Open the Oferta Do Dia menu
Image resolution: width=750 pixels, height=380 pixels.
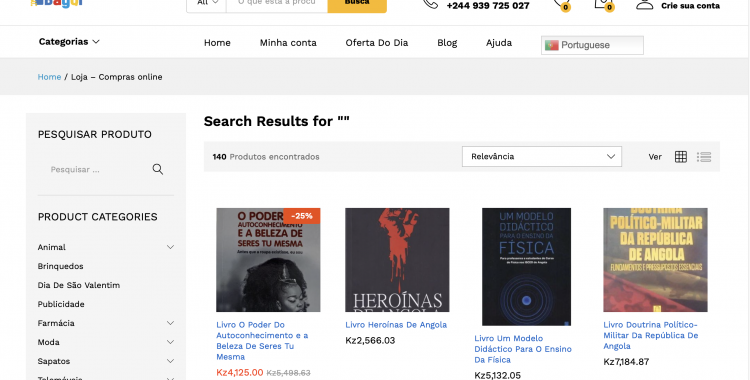[x=376, y=43]
